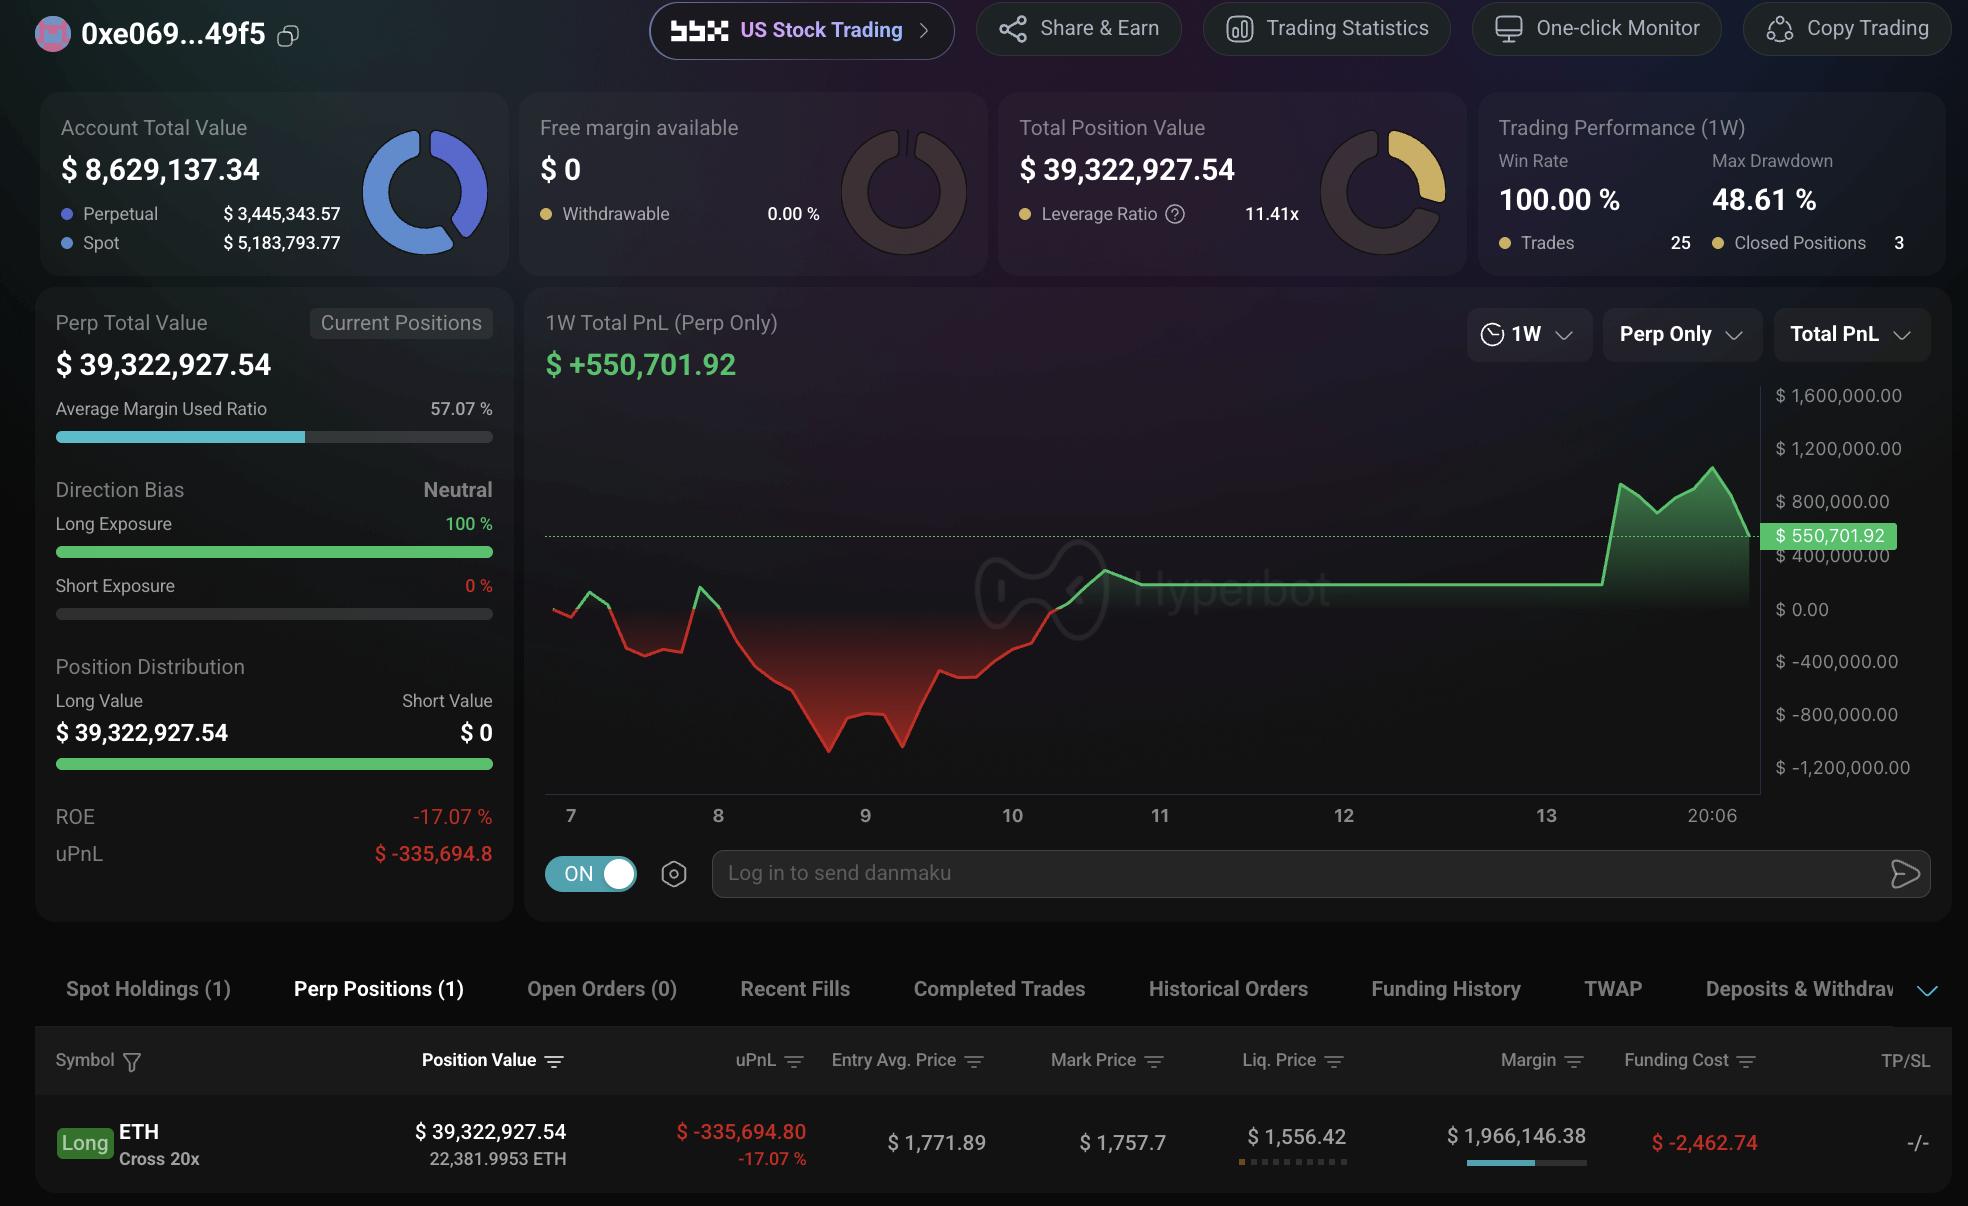Open the Total PnL dropdown
Image resolution: width=1968 pixels, height=1206 pixels.
tap(1852, 334)
